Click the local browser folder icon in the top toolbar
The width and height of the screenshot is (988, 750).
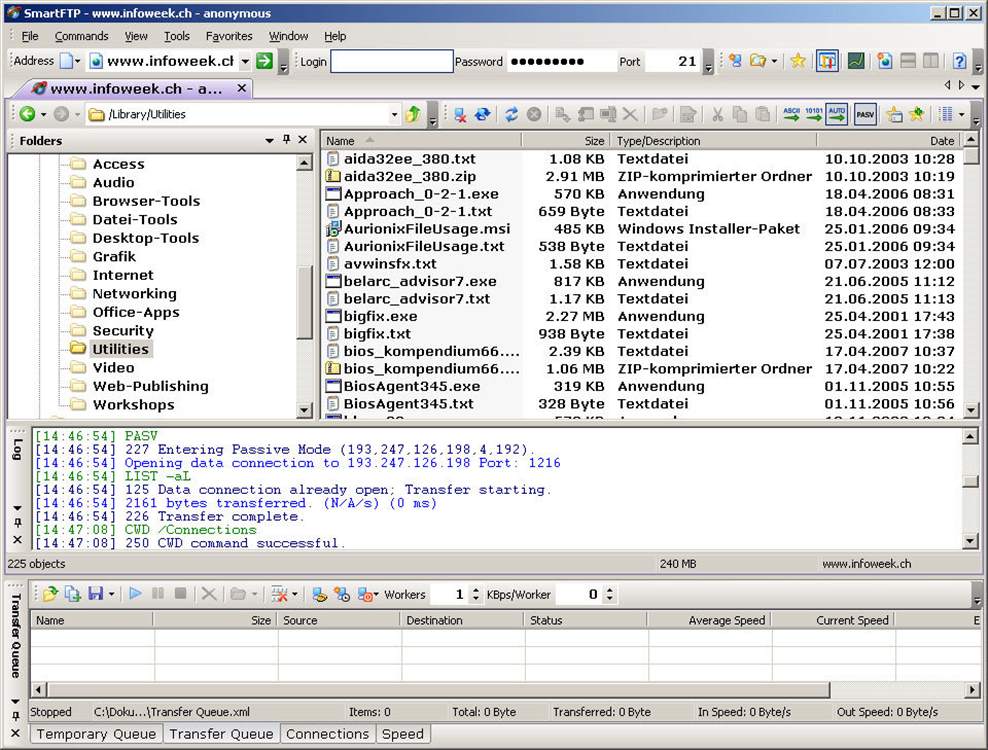[x=758, y=61]
